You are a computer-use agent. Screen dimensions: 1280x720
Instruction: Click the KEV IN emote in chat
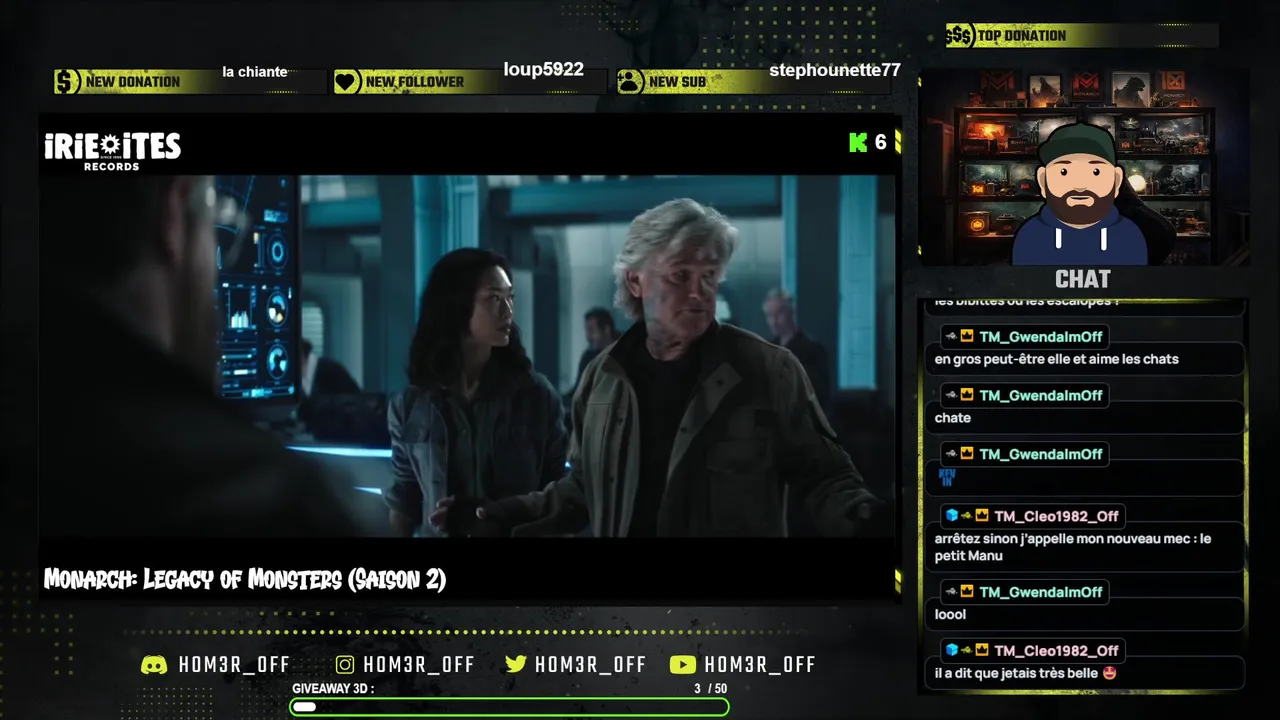coord(947,478)
